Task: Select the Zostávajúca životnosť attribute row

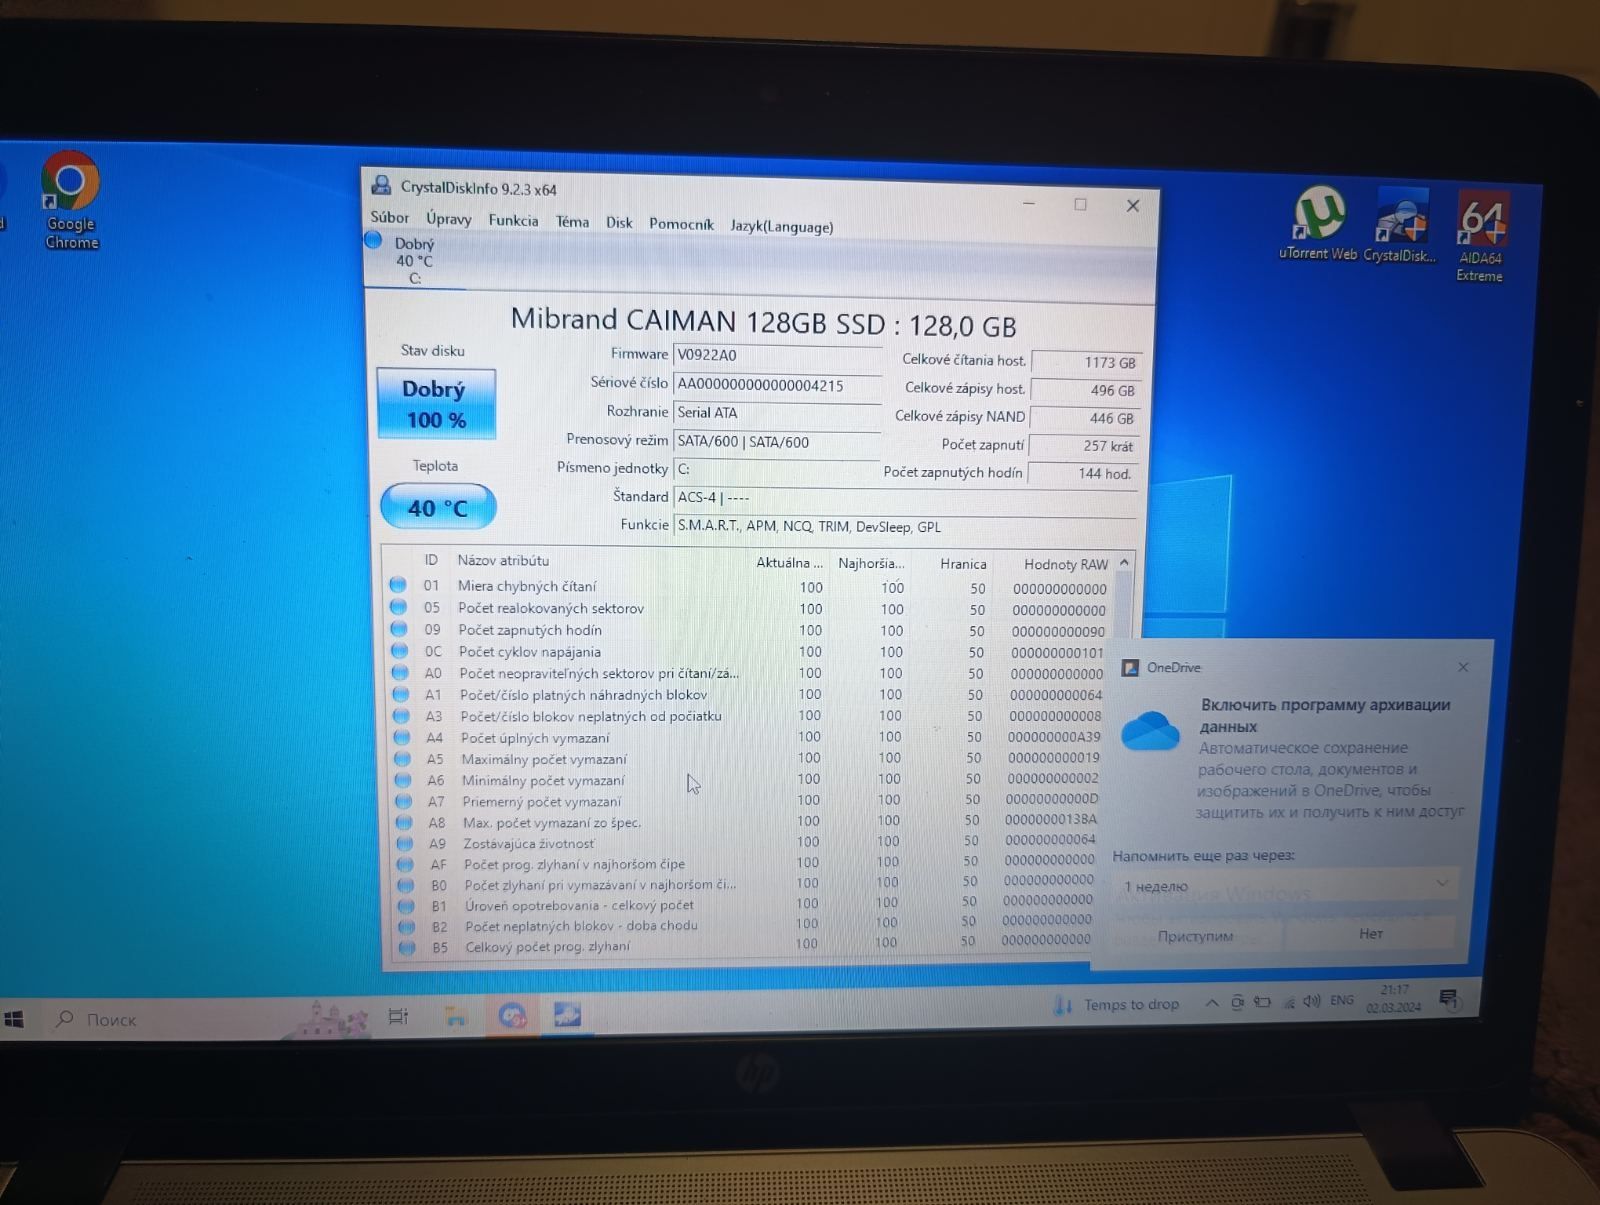Action: (x=750, y=842)
